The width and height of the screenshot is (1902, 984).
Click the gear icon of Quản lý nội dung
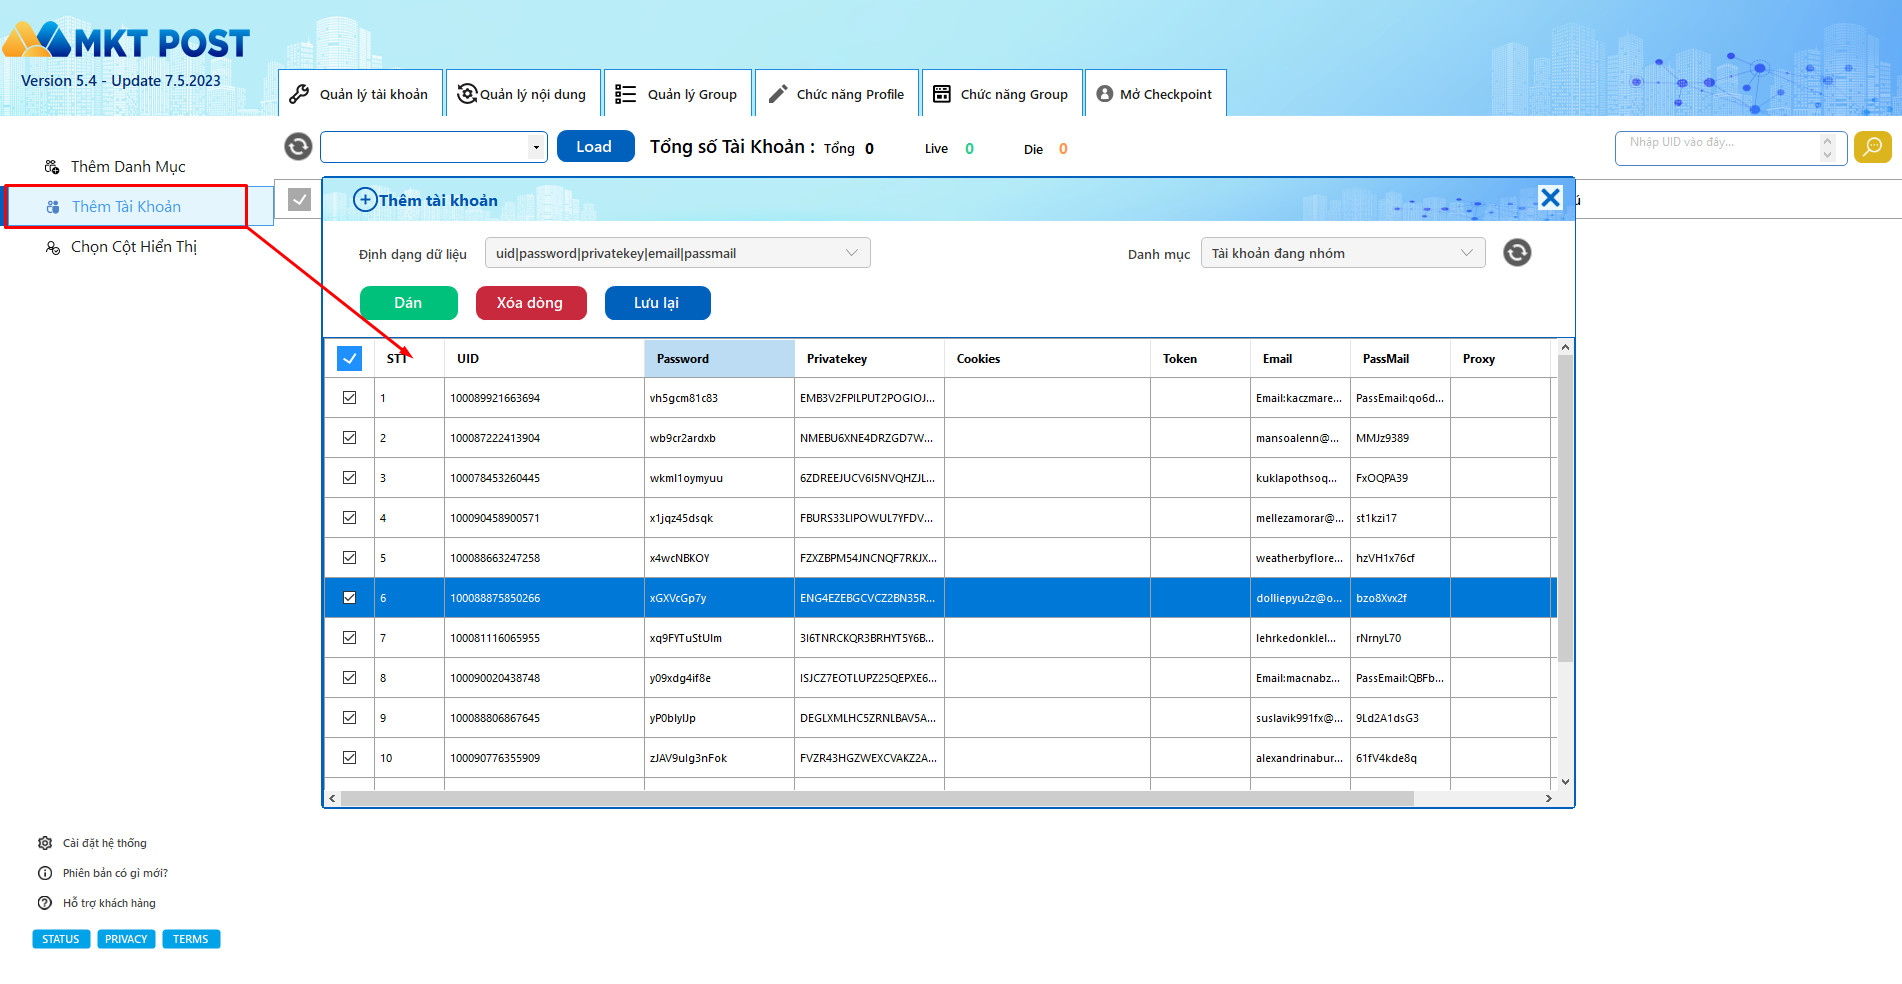tap(467, 94)
